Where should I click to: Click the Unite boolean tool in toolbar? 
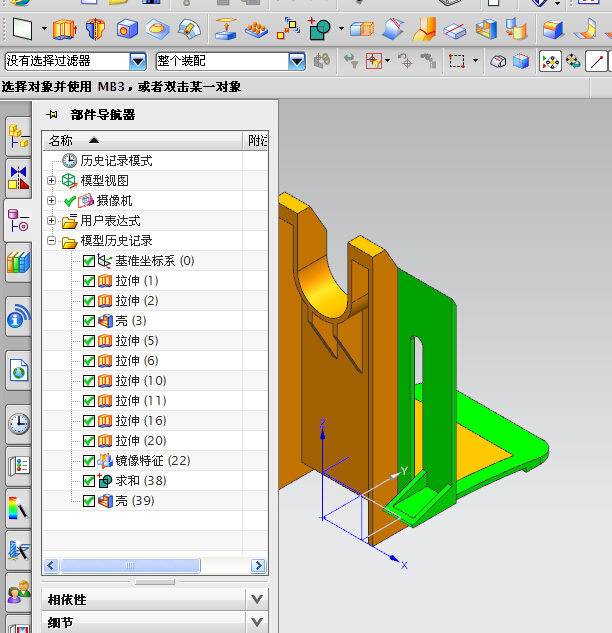pyautogui.click(x=319, y=29)
